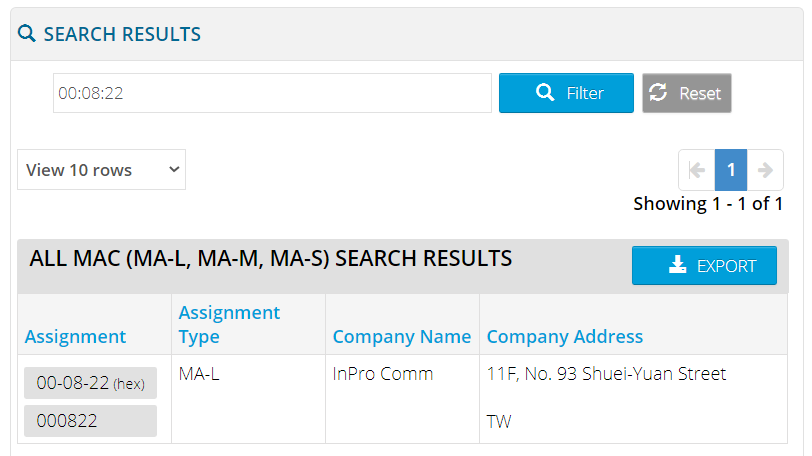Focus the MAC search input field
Image resolution: width=812 pixels, height=456 pixels.
coord(272,93)
